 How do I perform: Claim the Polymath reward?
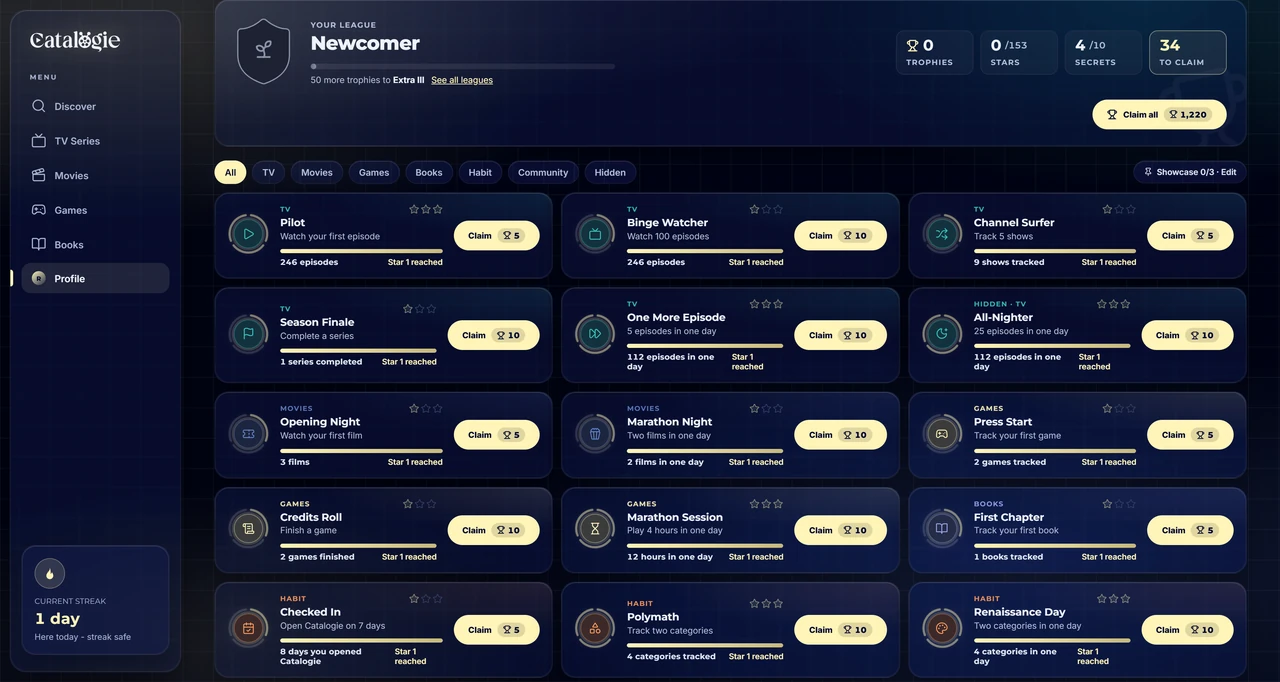(840, 629)
